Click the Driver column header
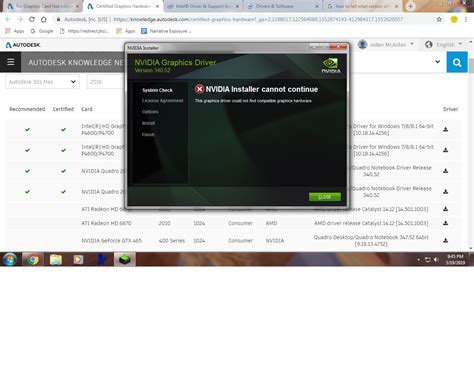474x385 pixels. [x=450, y=109]
